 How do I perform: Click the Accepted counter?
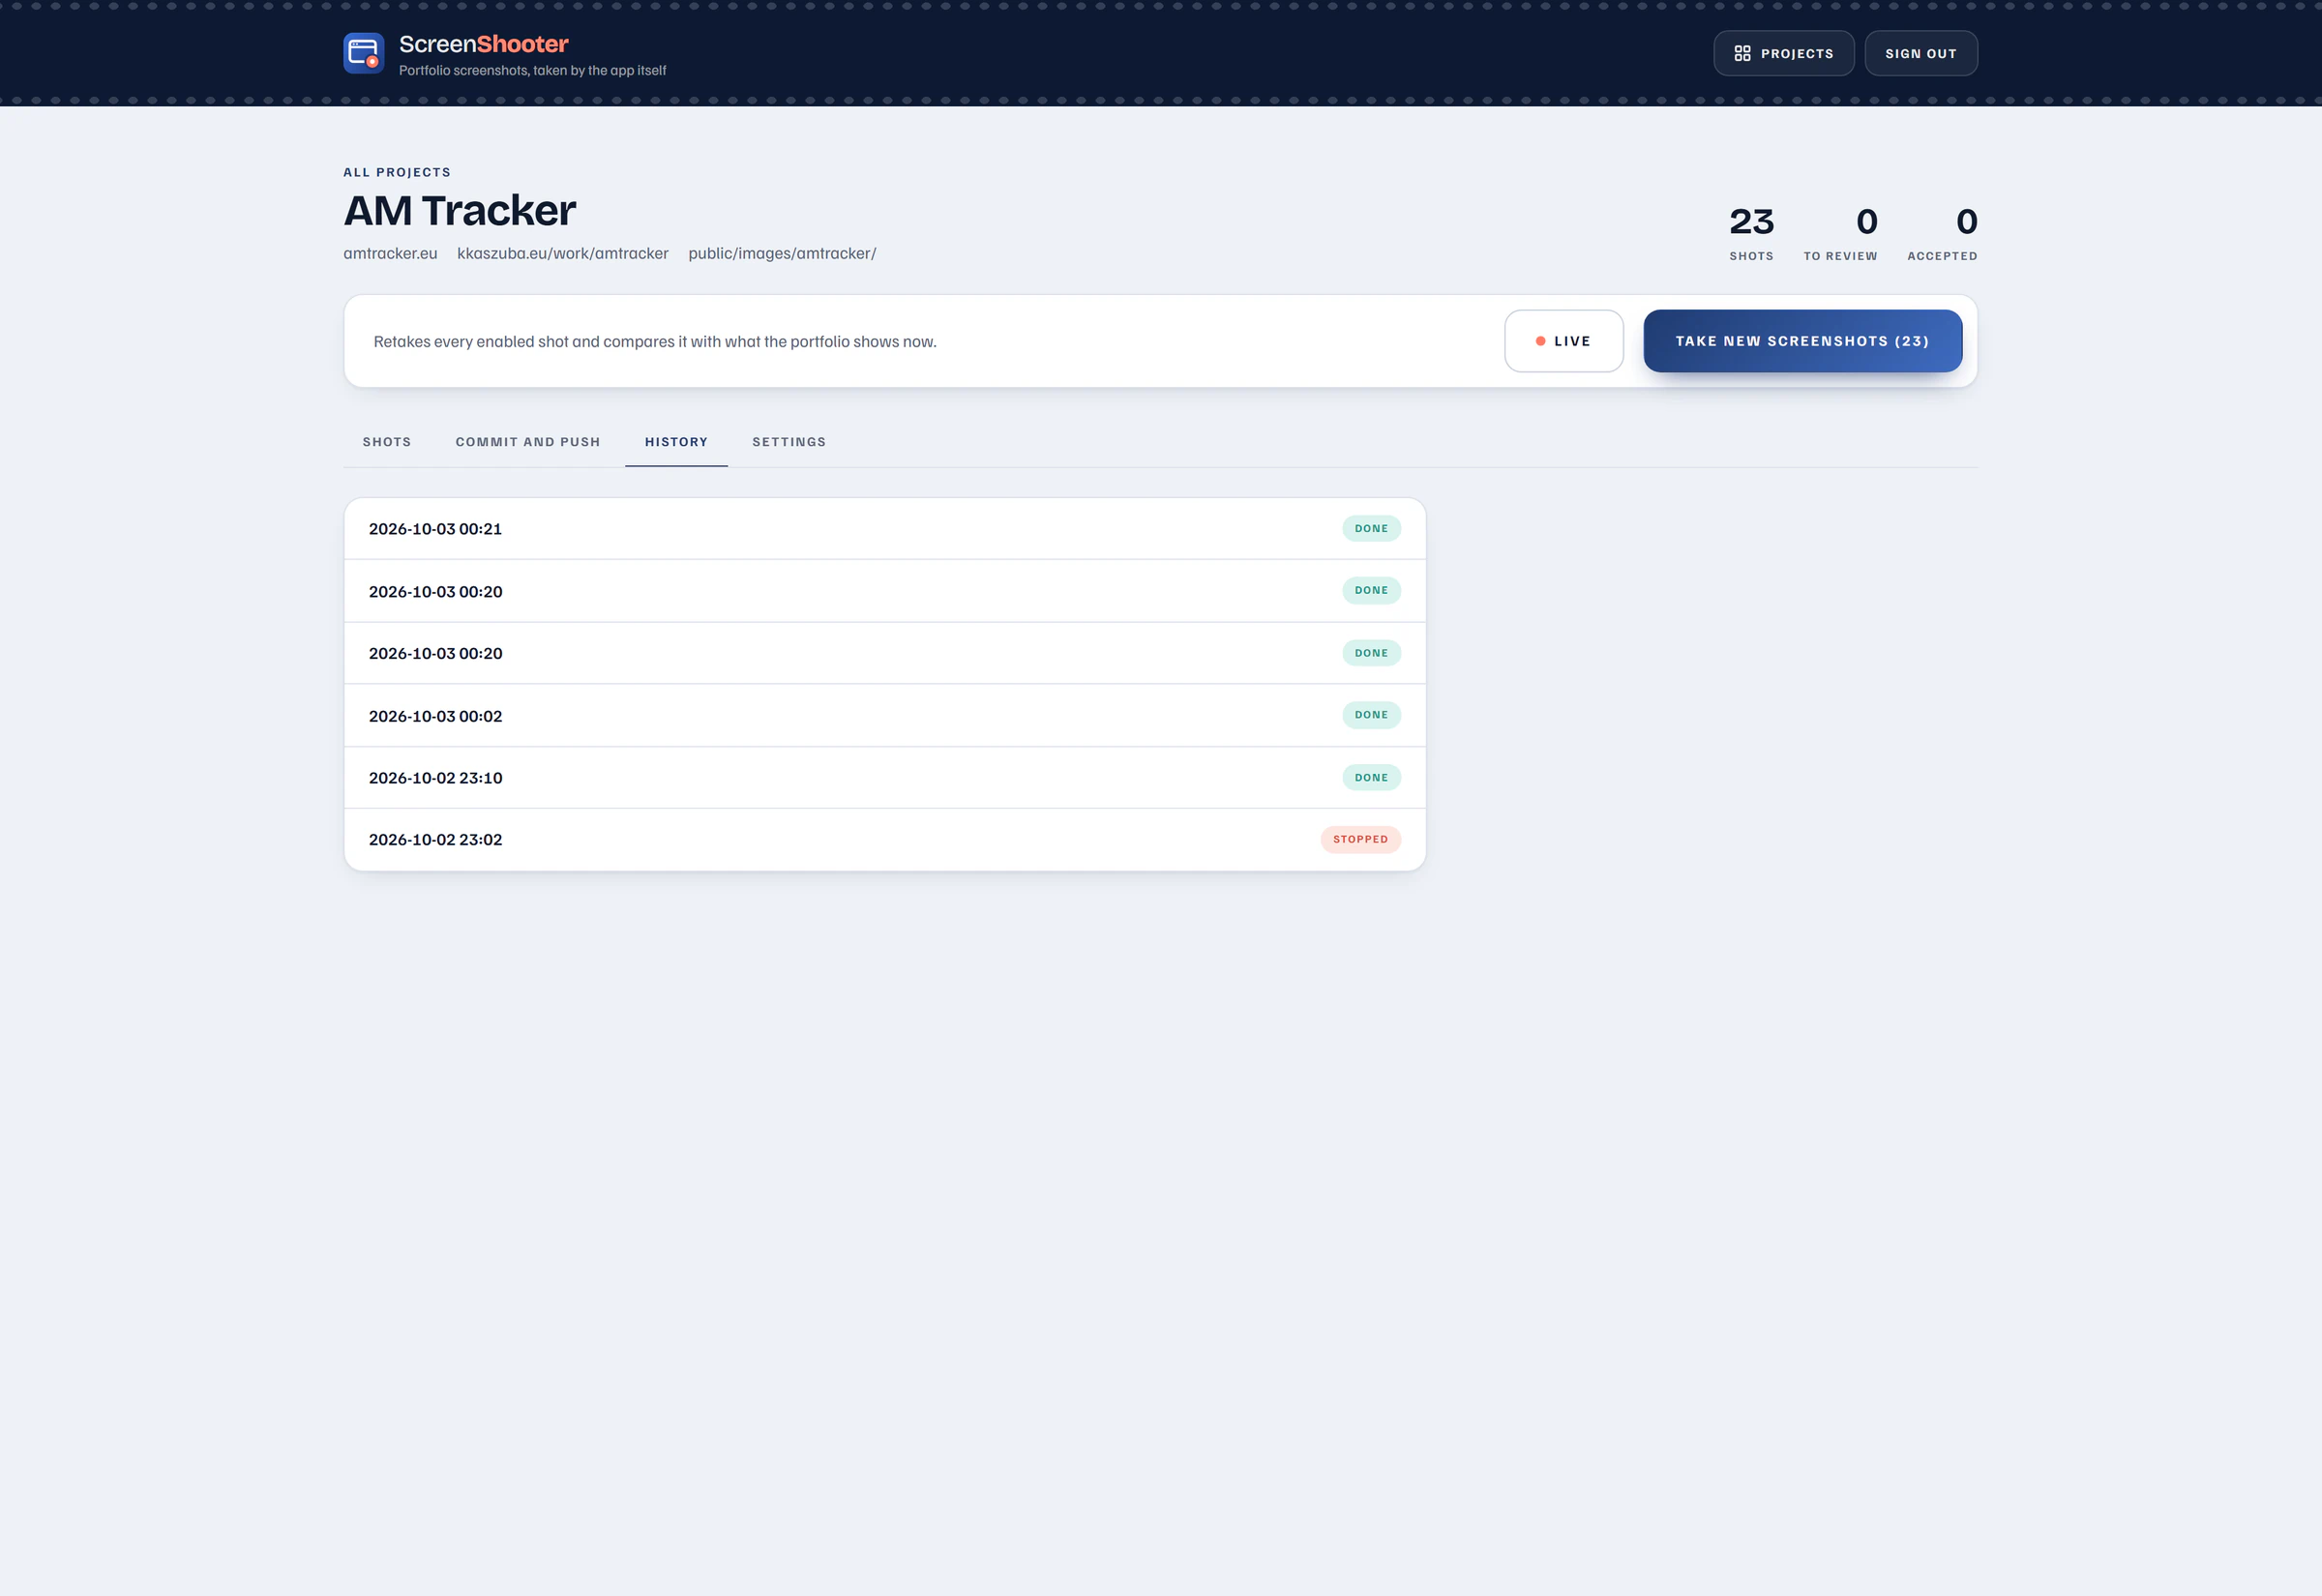tap(1942, 233)
